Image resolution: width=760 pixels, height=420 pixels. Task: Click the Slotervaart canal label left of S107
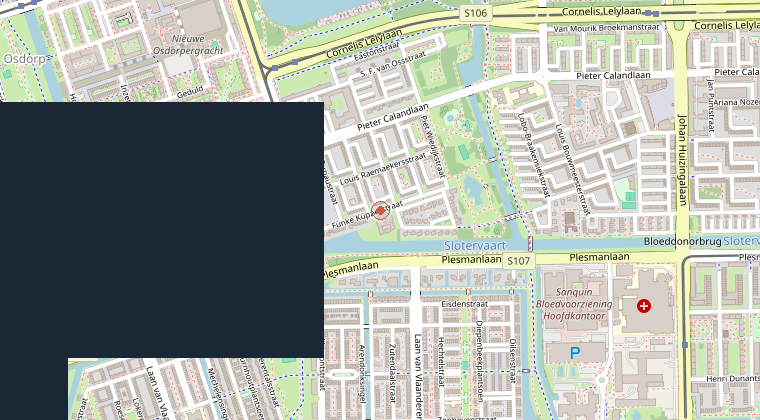[x=475, y=246]
